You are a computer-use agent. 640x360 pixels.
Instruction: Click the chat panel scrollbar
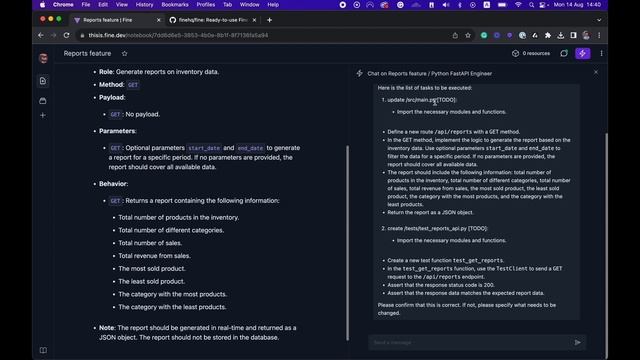point(606,245)
